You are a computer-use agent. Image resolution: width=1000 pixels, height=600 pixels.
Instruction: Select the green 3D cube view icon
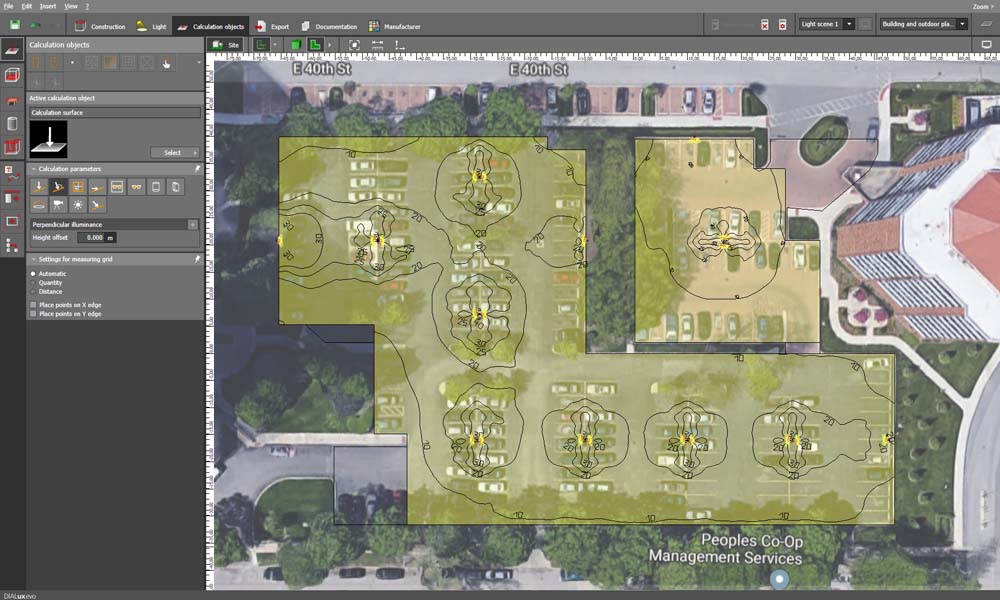(296, 45)
